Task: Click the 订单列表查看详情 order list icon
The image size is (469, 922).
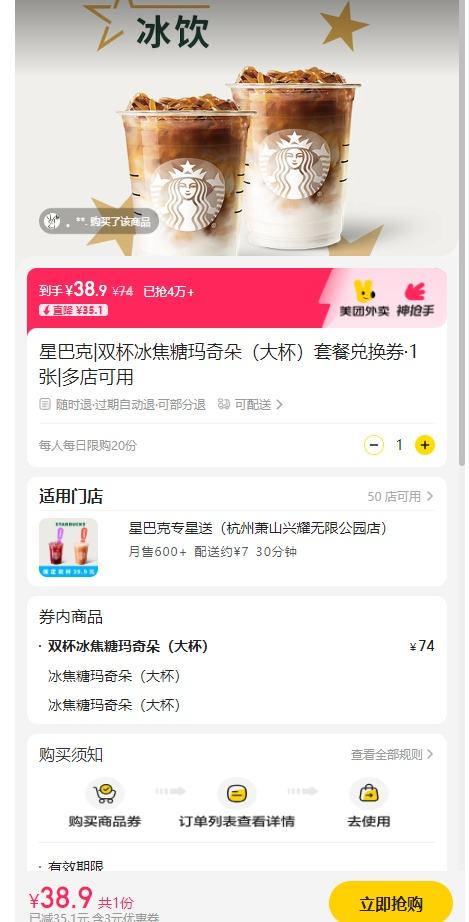Action: pos(236,793)
